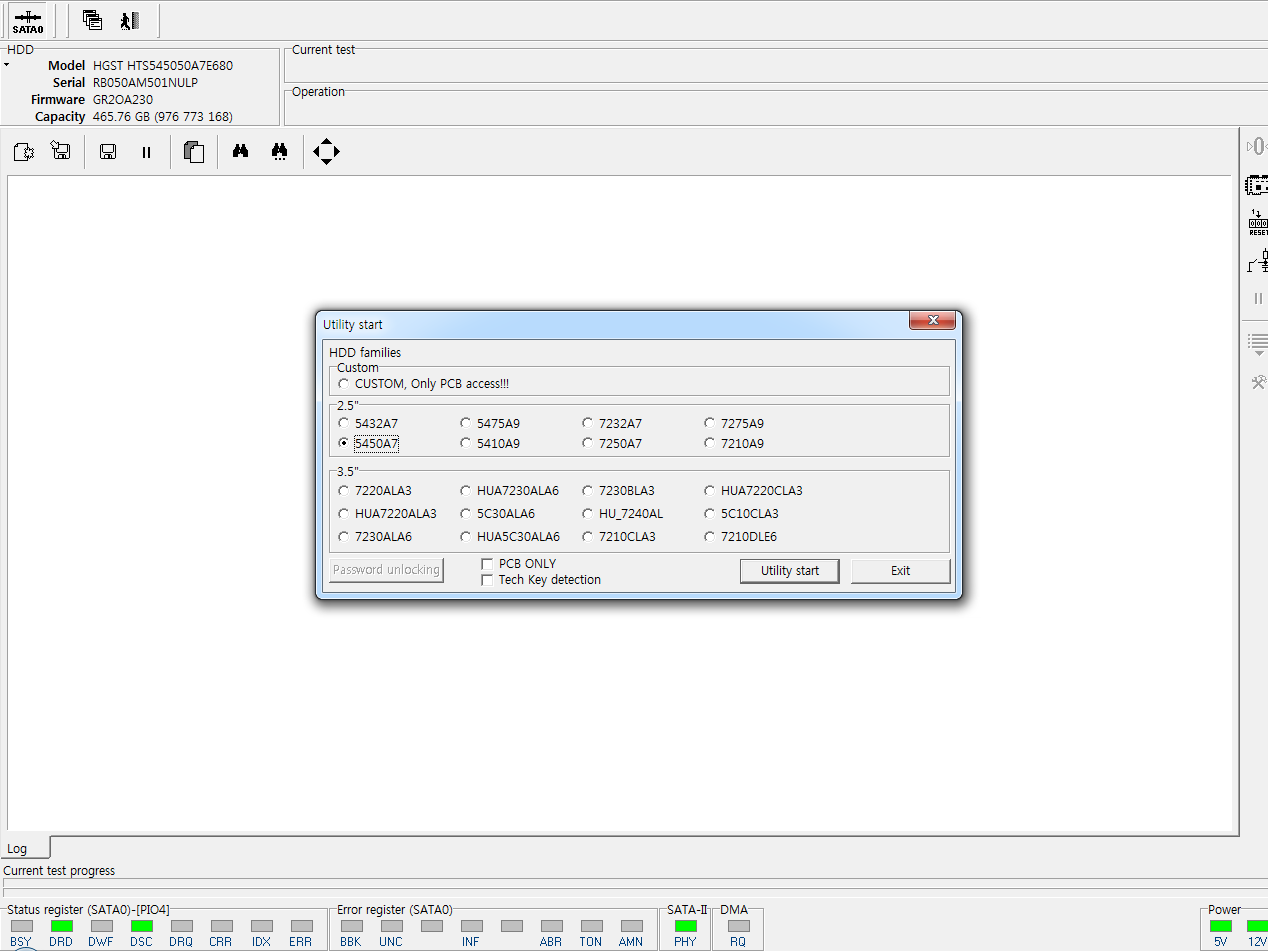Screen dimensions: 1268x951
Task: Click the four-arrow move icon
Action: tap(326, 152)
